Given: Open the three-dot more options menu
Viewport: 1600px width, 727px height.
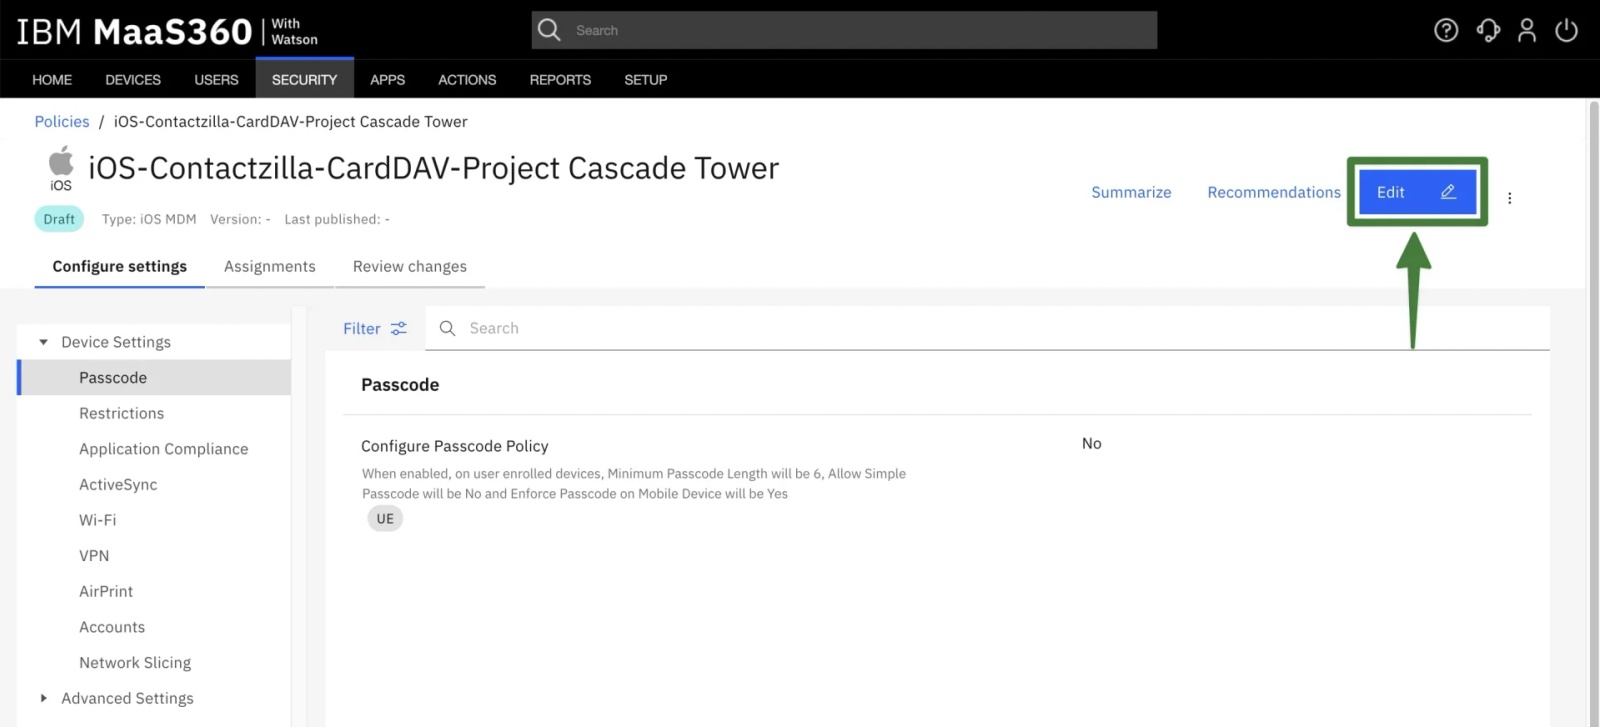Looking at the screenshot, I should tap(1510, 198).
